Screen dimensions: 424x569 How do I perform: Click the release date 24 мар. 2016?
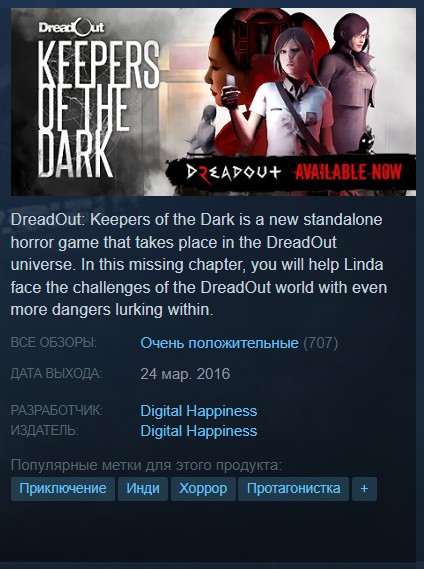click(185, 374)
